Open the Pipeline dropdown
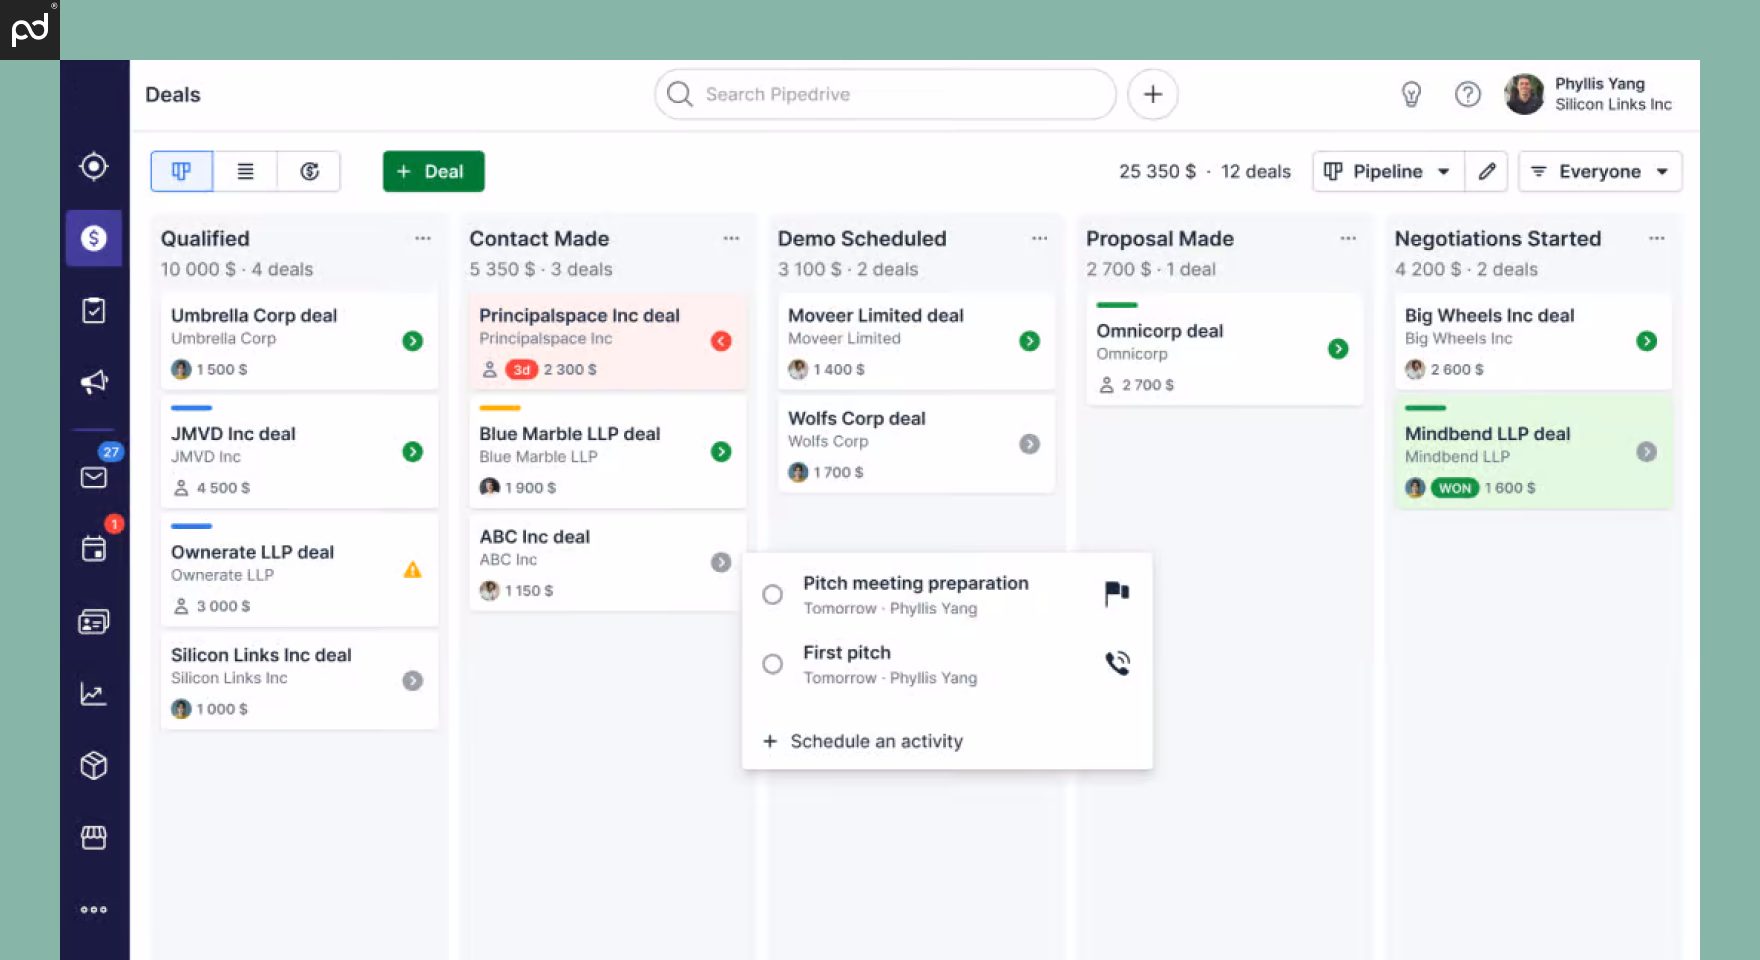Screen dimensions: 1760x960 coord(1387,171)
